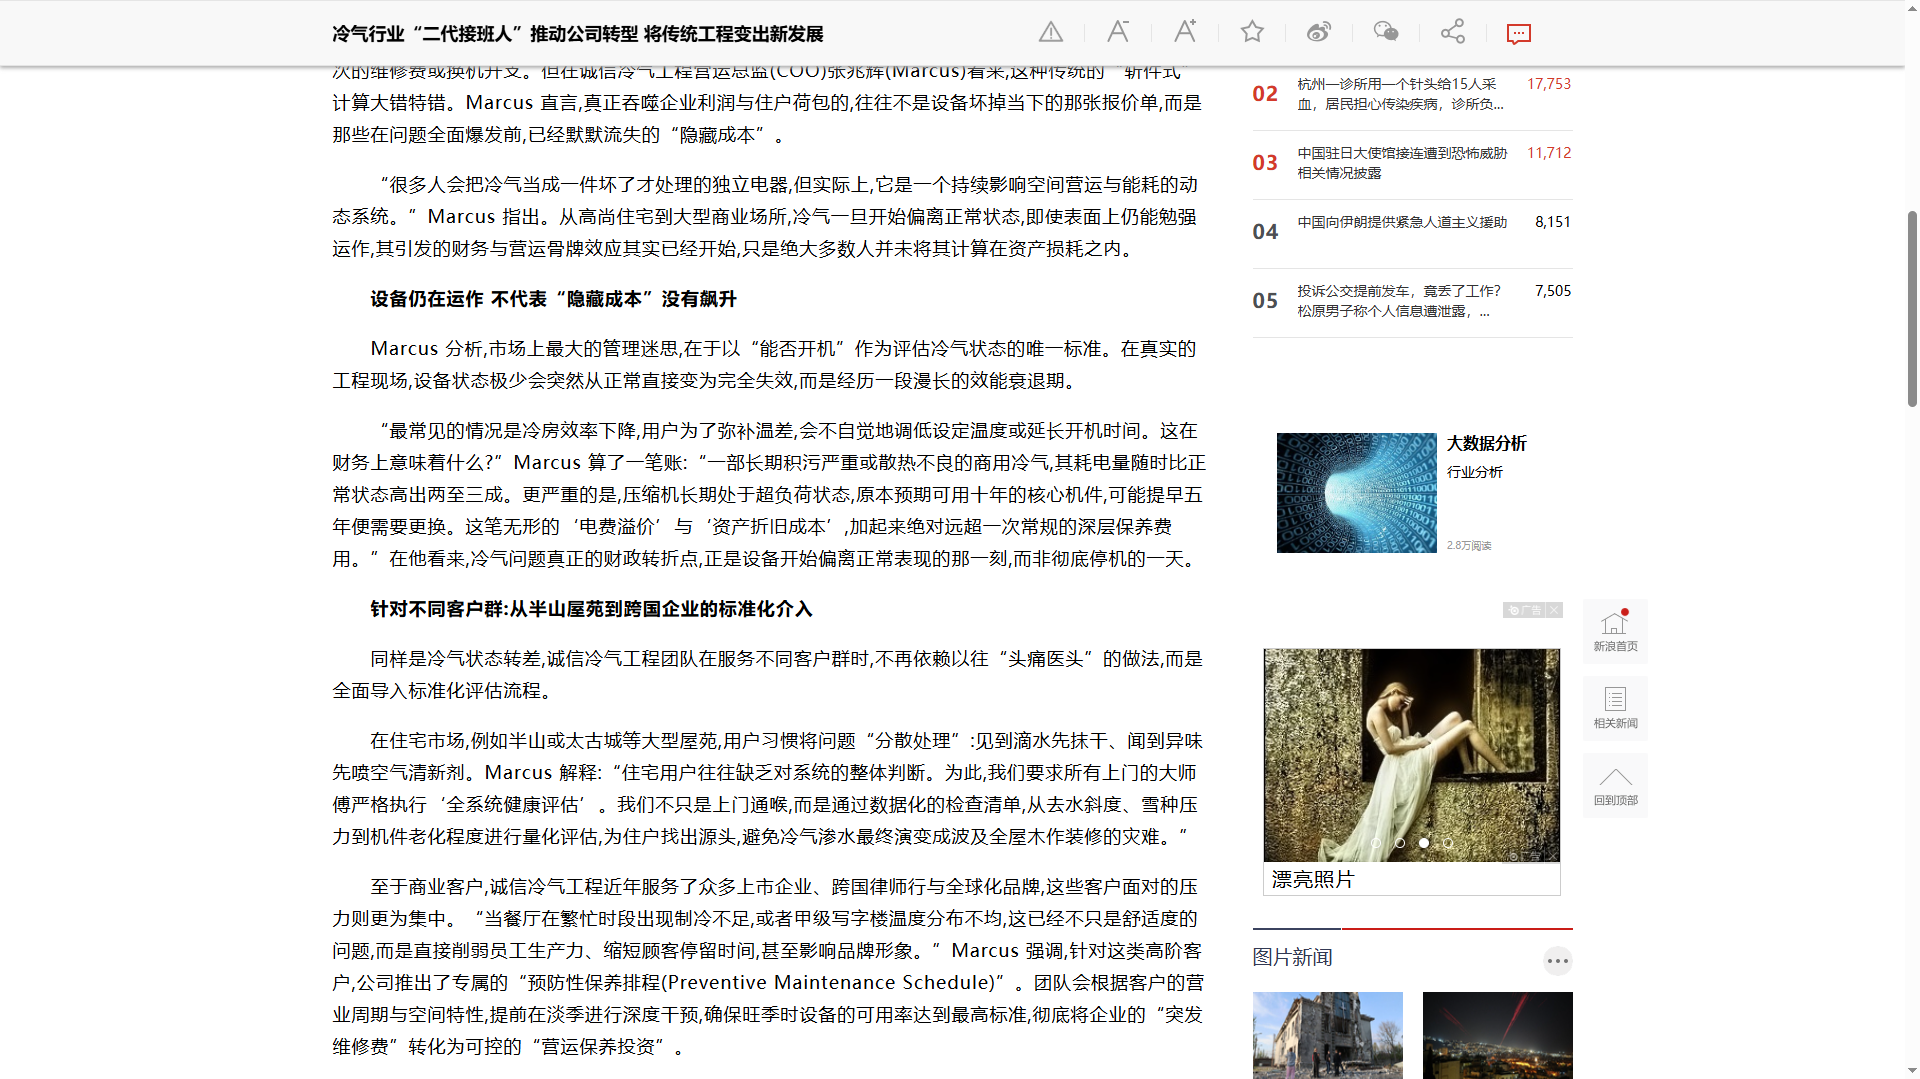The width and height of the screenshot is (1920, 1079).
Task: Click the 行业分析 subtitle link
Action: [1474, 472]
